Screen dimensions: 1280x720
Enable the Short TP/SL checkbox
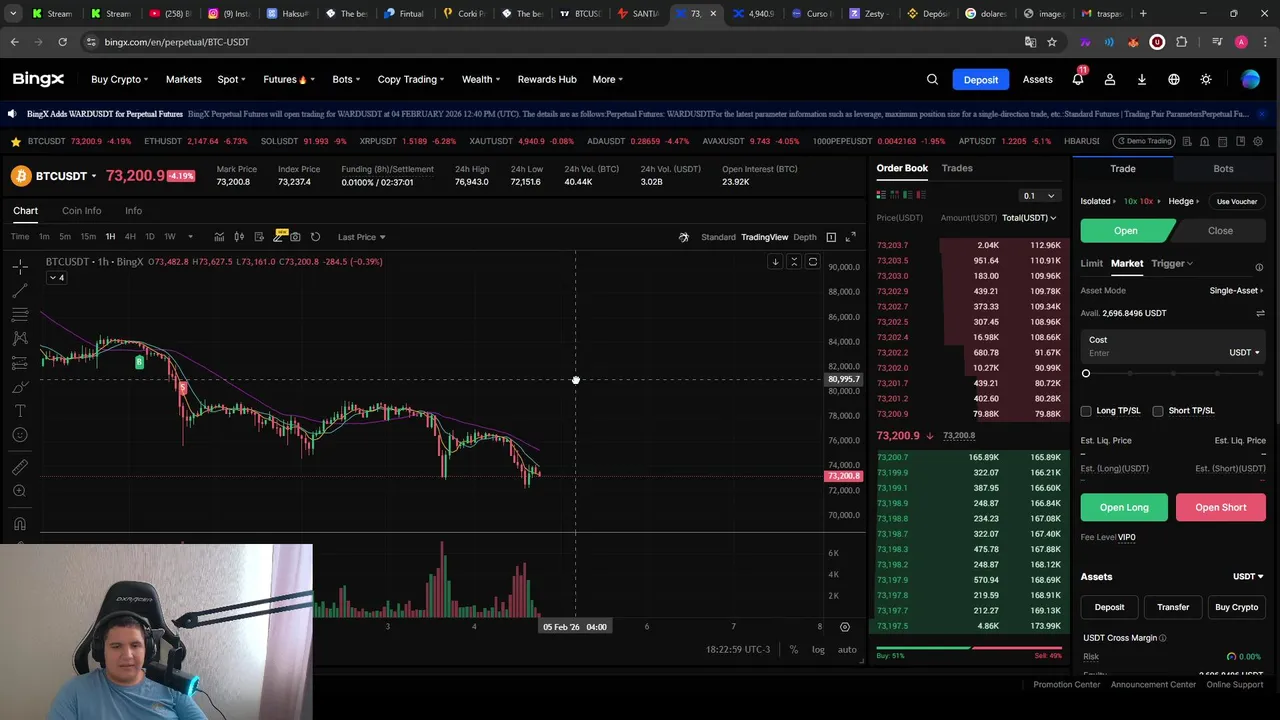[1158, 411]
